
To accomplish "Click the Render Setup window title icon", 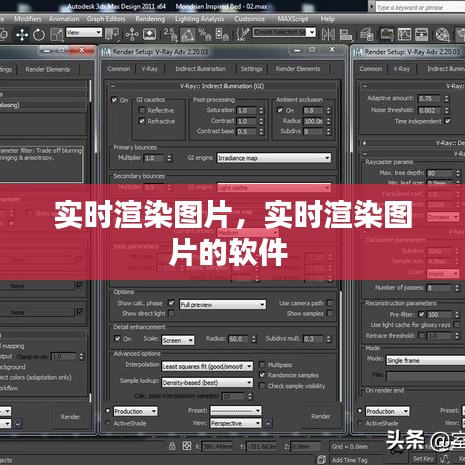I will point(106,52).
